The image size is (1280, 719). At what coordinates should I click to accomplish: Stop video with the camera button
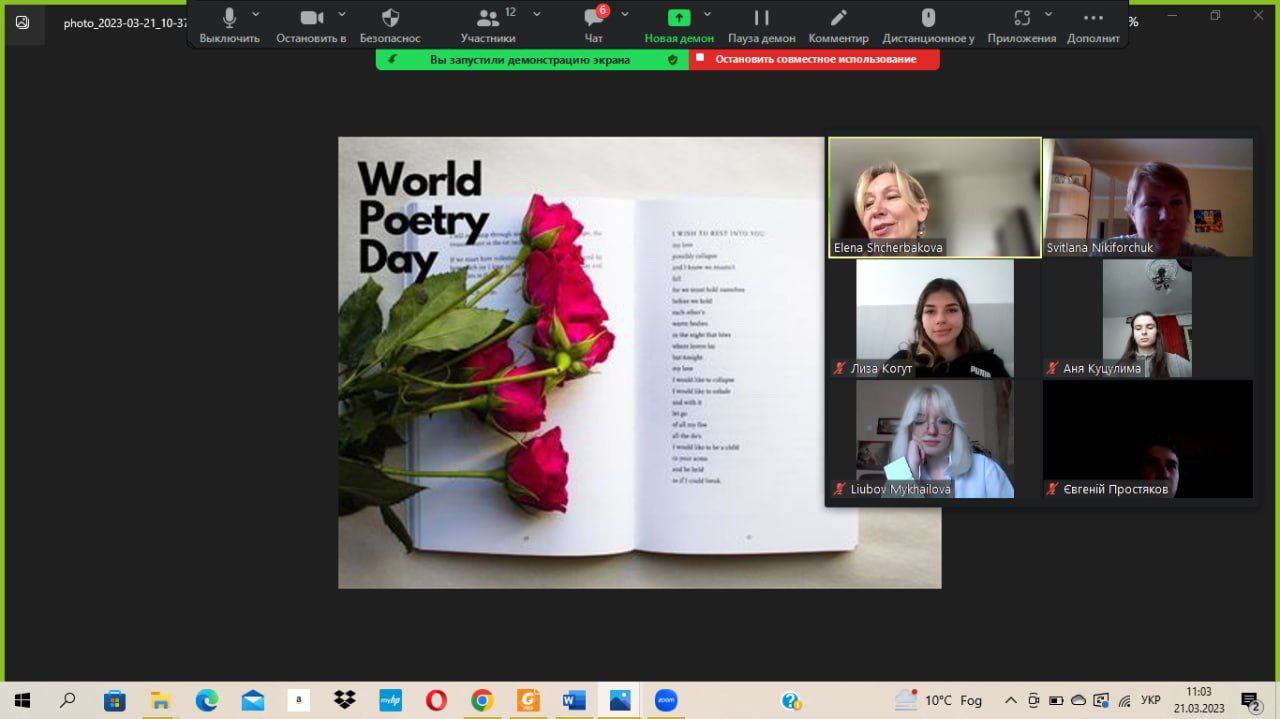[x=312, y=24]
